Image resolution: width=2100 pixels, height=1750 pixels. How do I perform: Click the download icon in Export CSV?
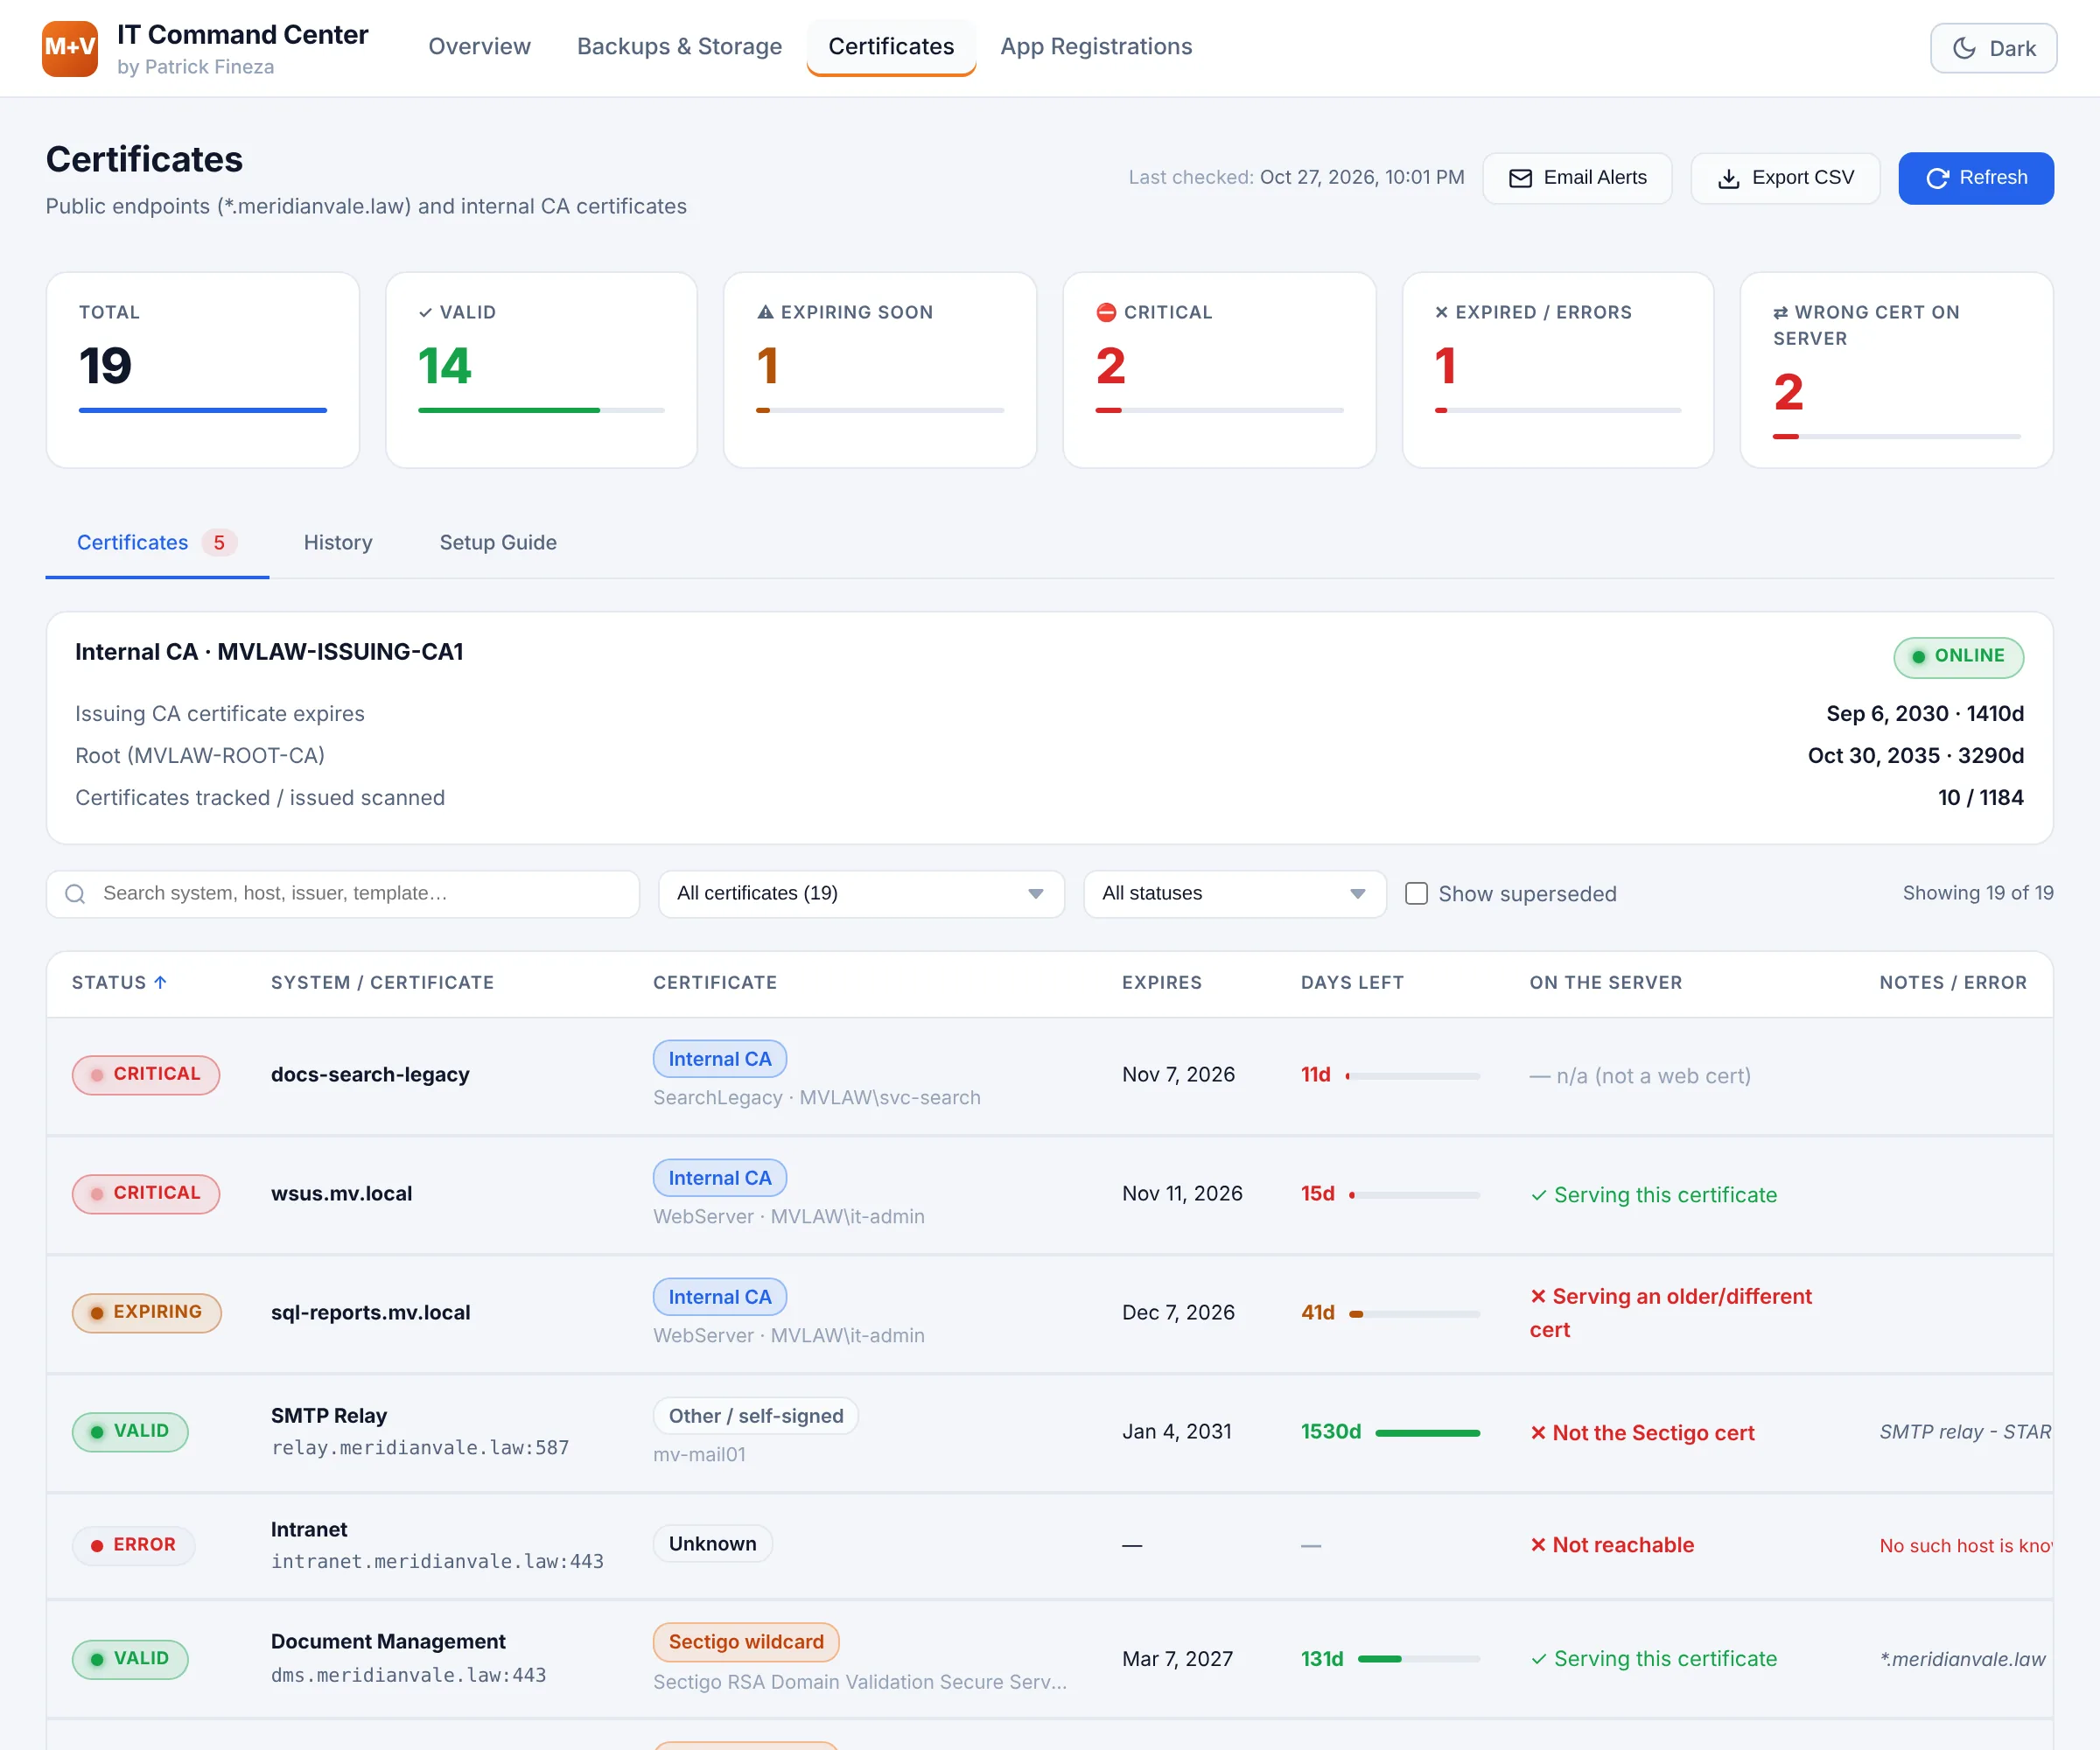pos(1728,178)
